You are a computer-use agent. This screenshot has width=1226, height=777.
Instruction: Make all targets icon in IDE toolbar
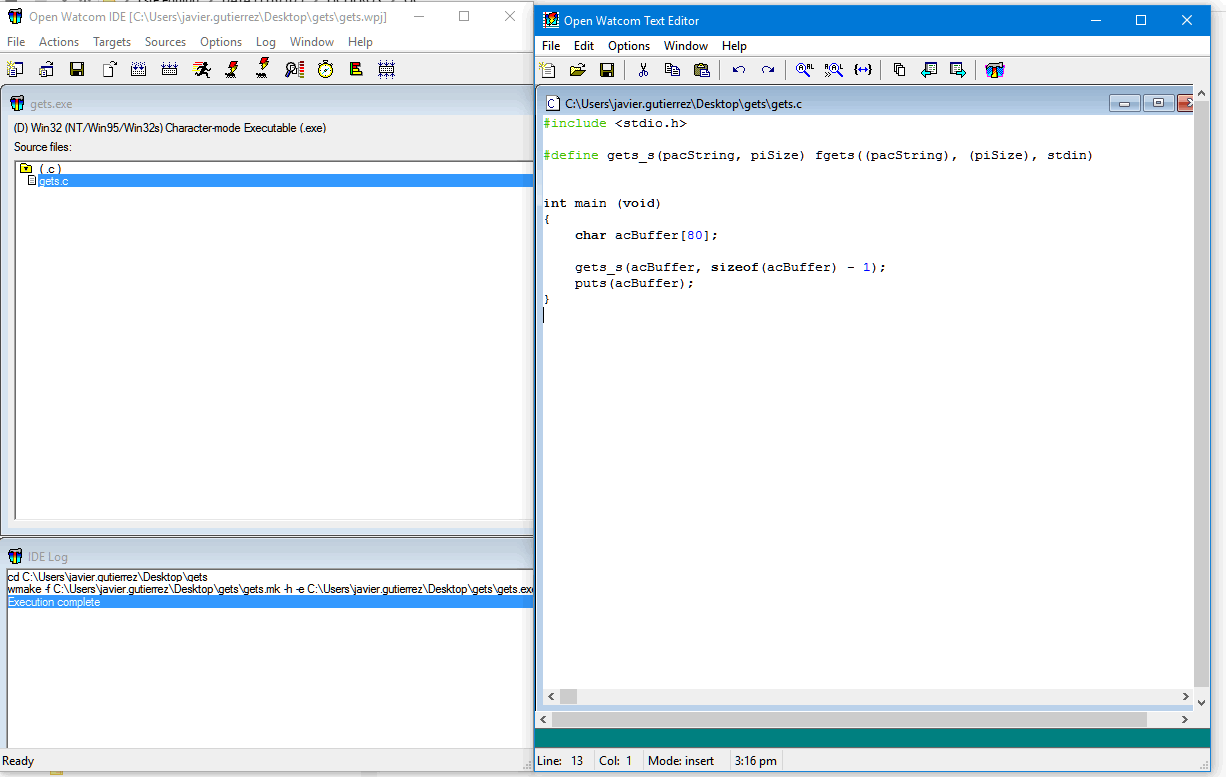click(x=170, y=69)
